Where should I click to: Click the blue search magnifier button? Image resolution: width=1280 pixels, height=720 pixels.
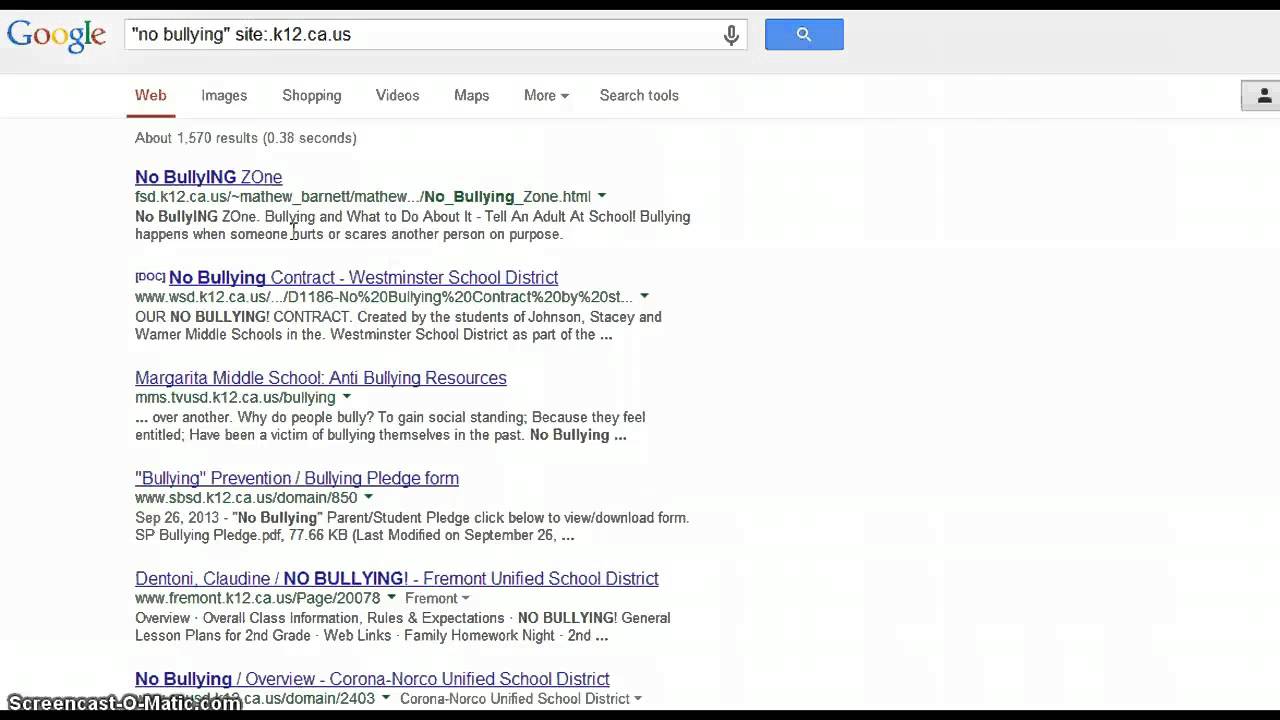[804, 34]
